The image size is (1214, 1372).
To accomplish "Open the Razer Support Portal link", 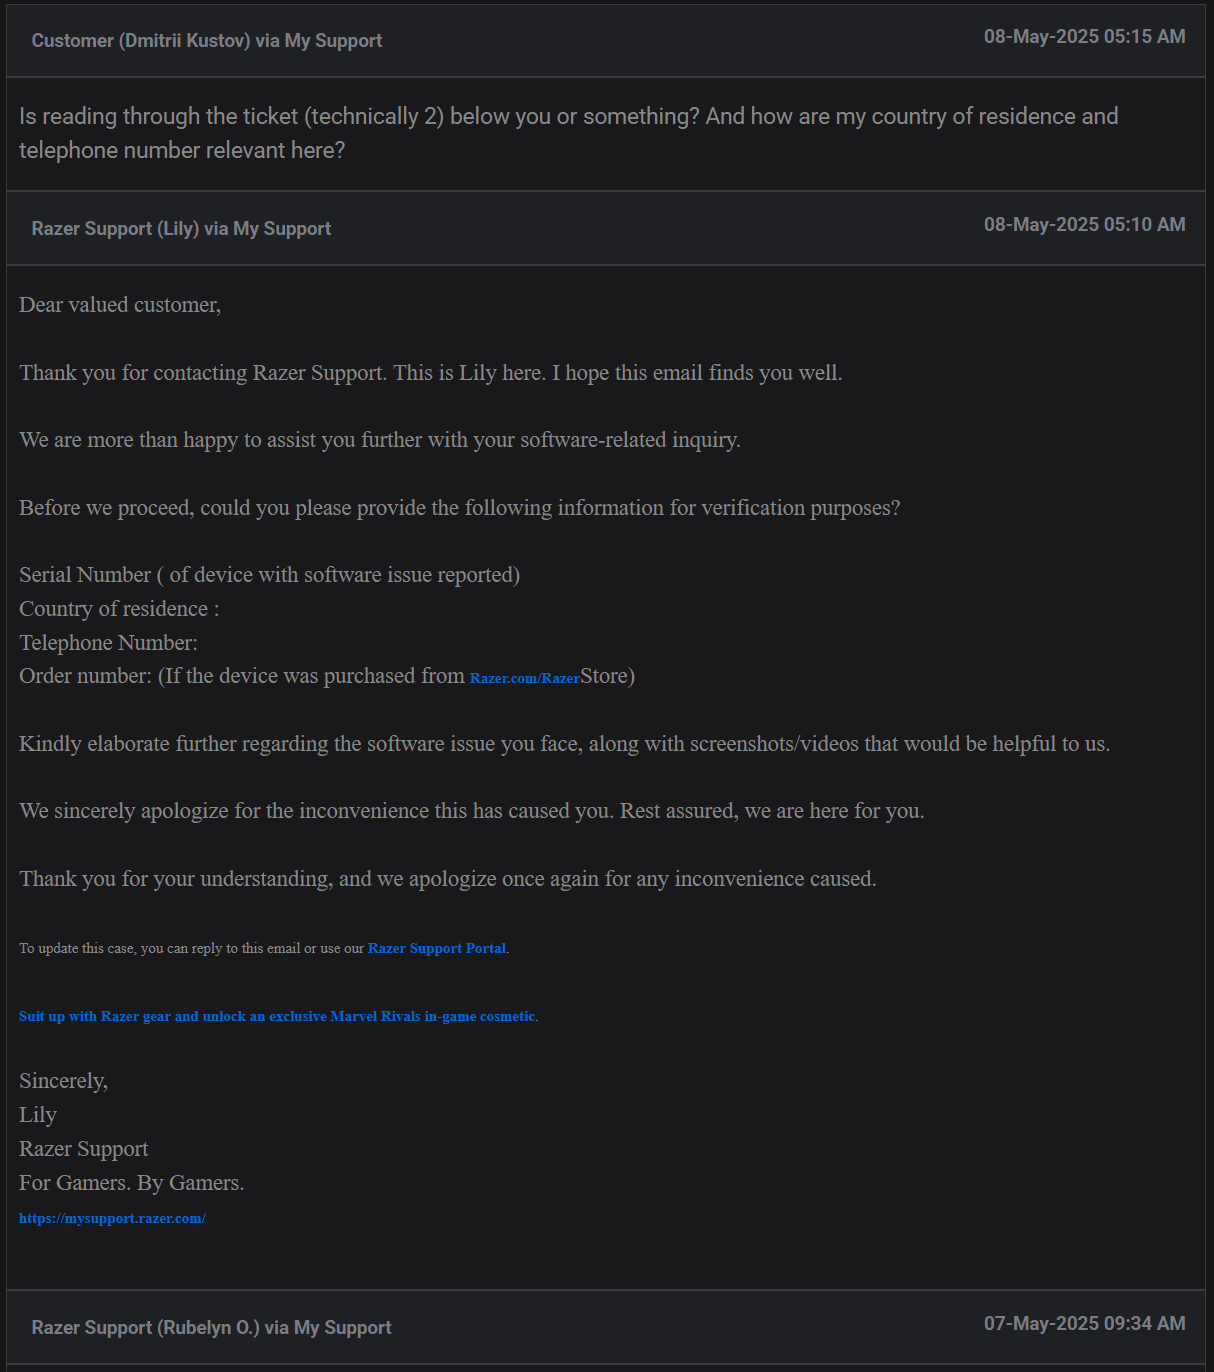I will point(437,948).
